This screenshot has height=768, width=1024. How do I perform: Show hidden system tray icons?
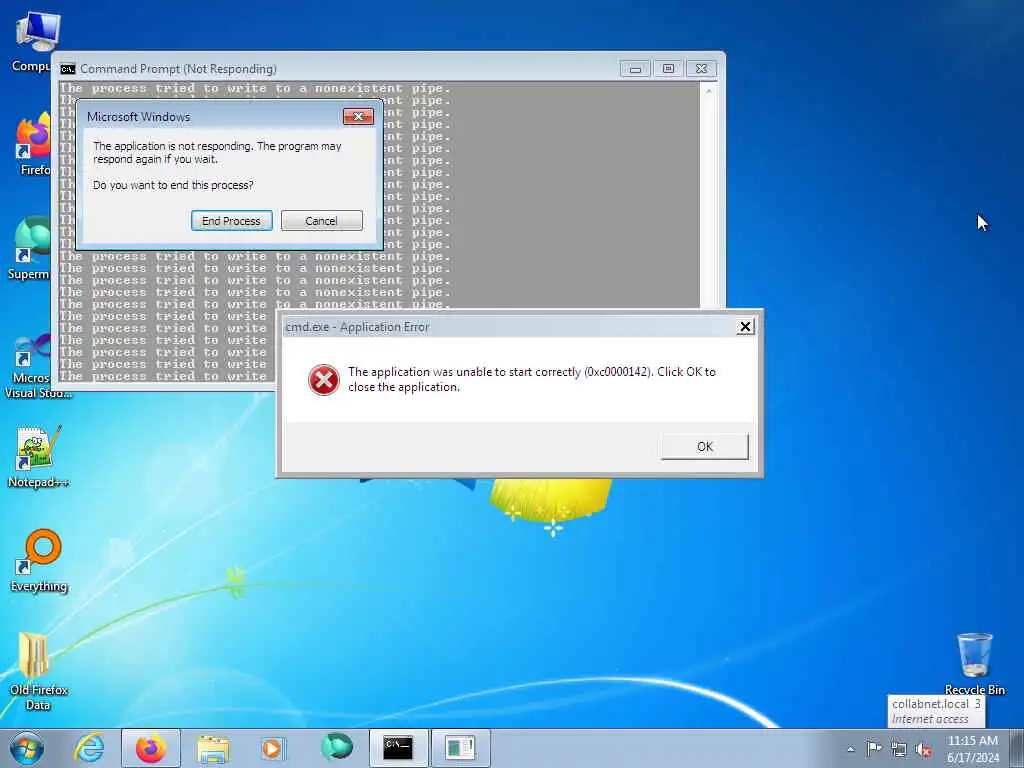tap(850, 750)
